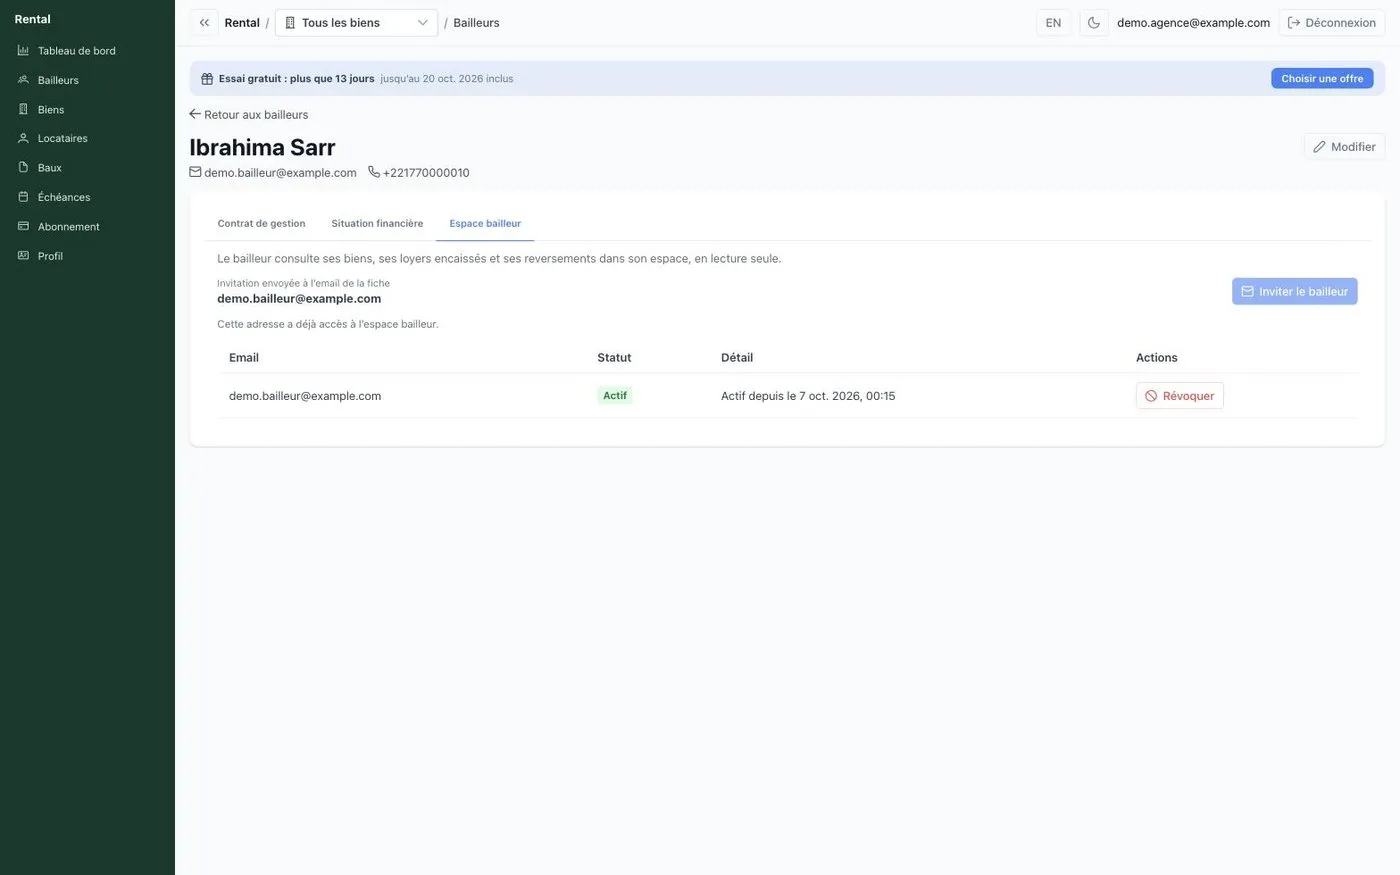Click the Rental breadcrumb link

(242, 22)
